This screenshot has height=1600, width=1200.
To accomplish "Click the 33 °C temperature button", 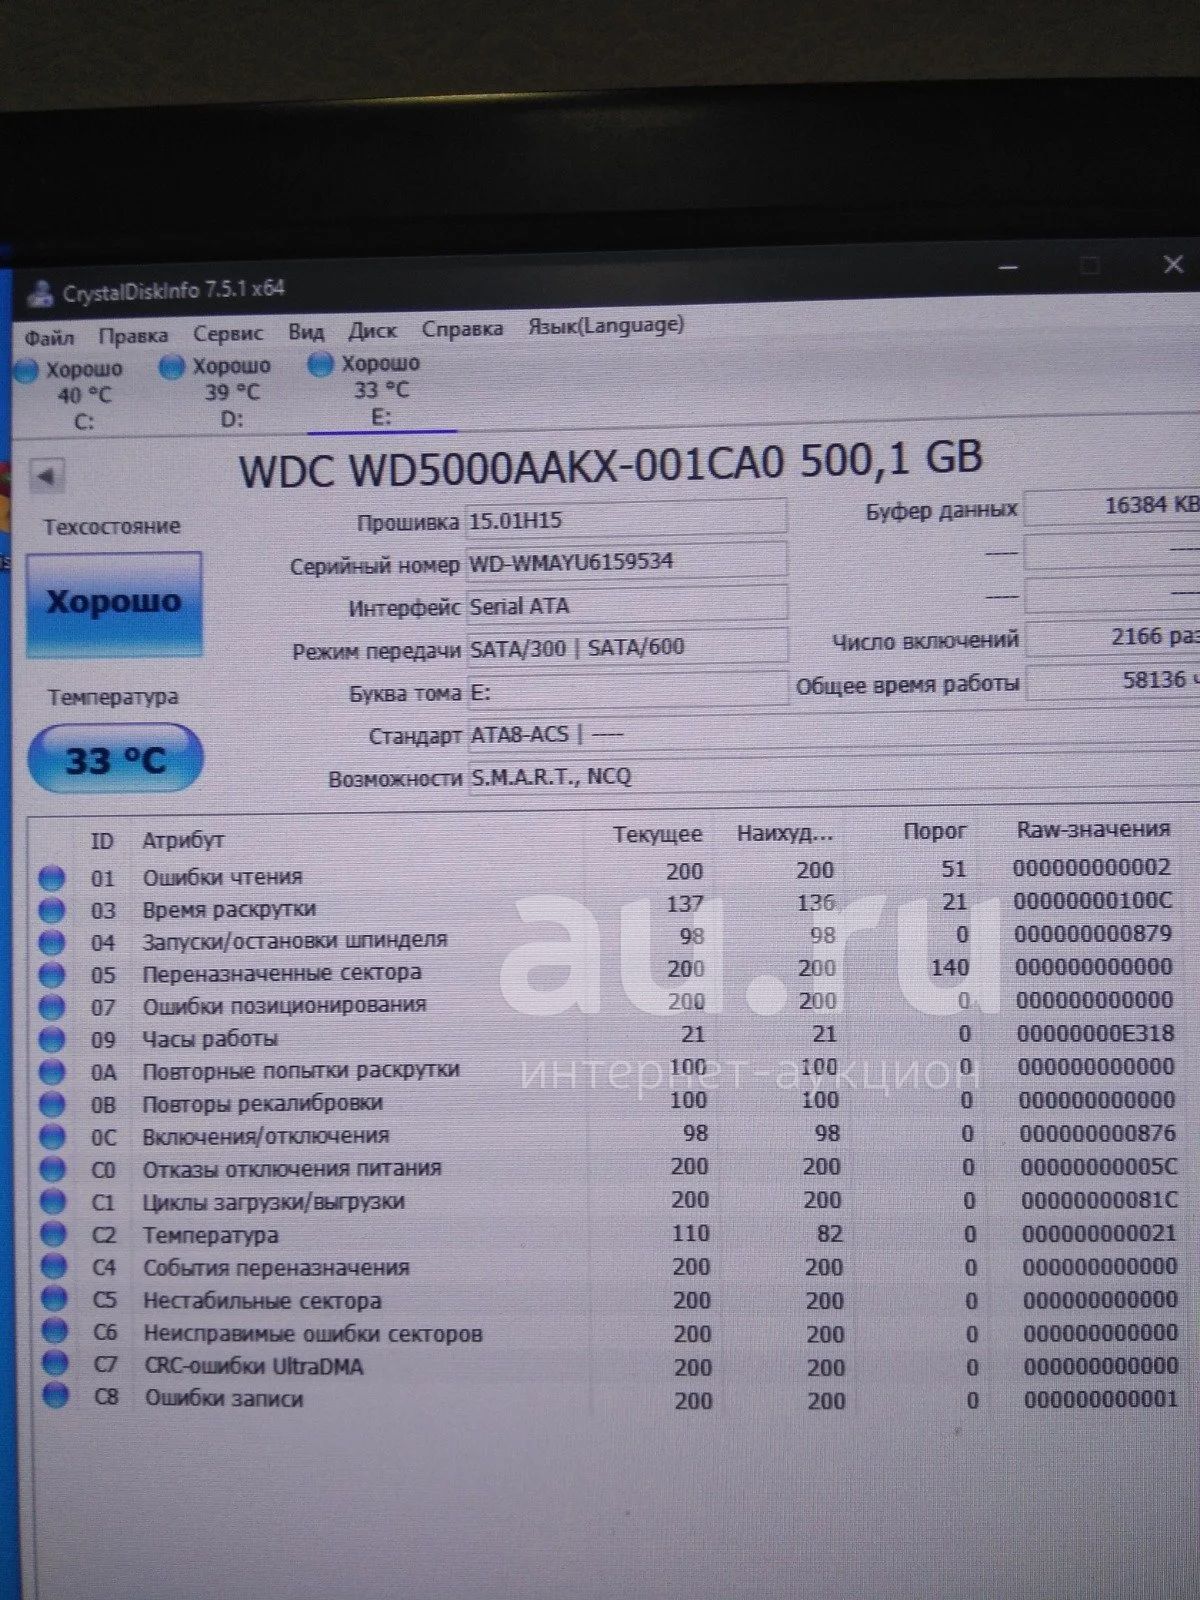I will click(x=116, y=759).
